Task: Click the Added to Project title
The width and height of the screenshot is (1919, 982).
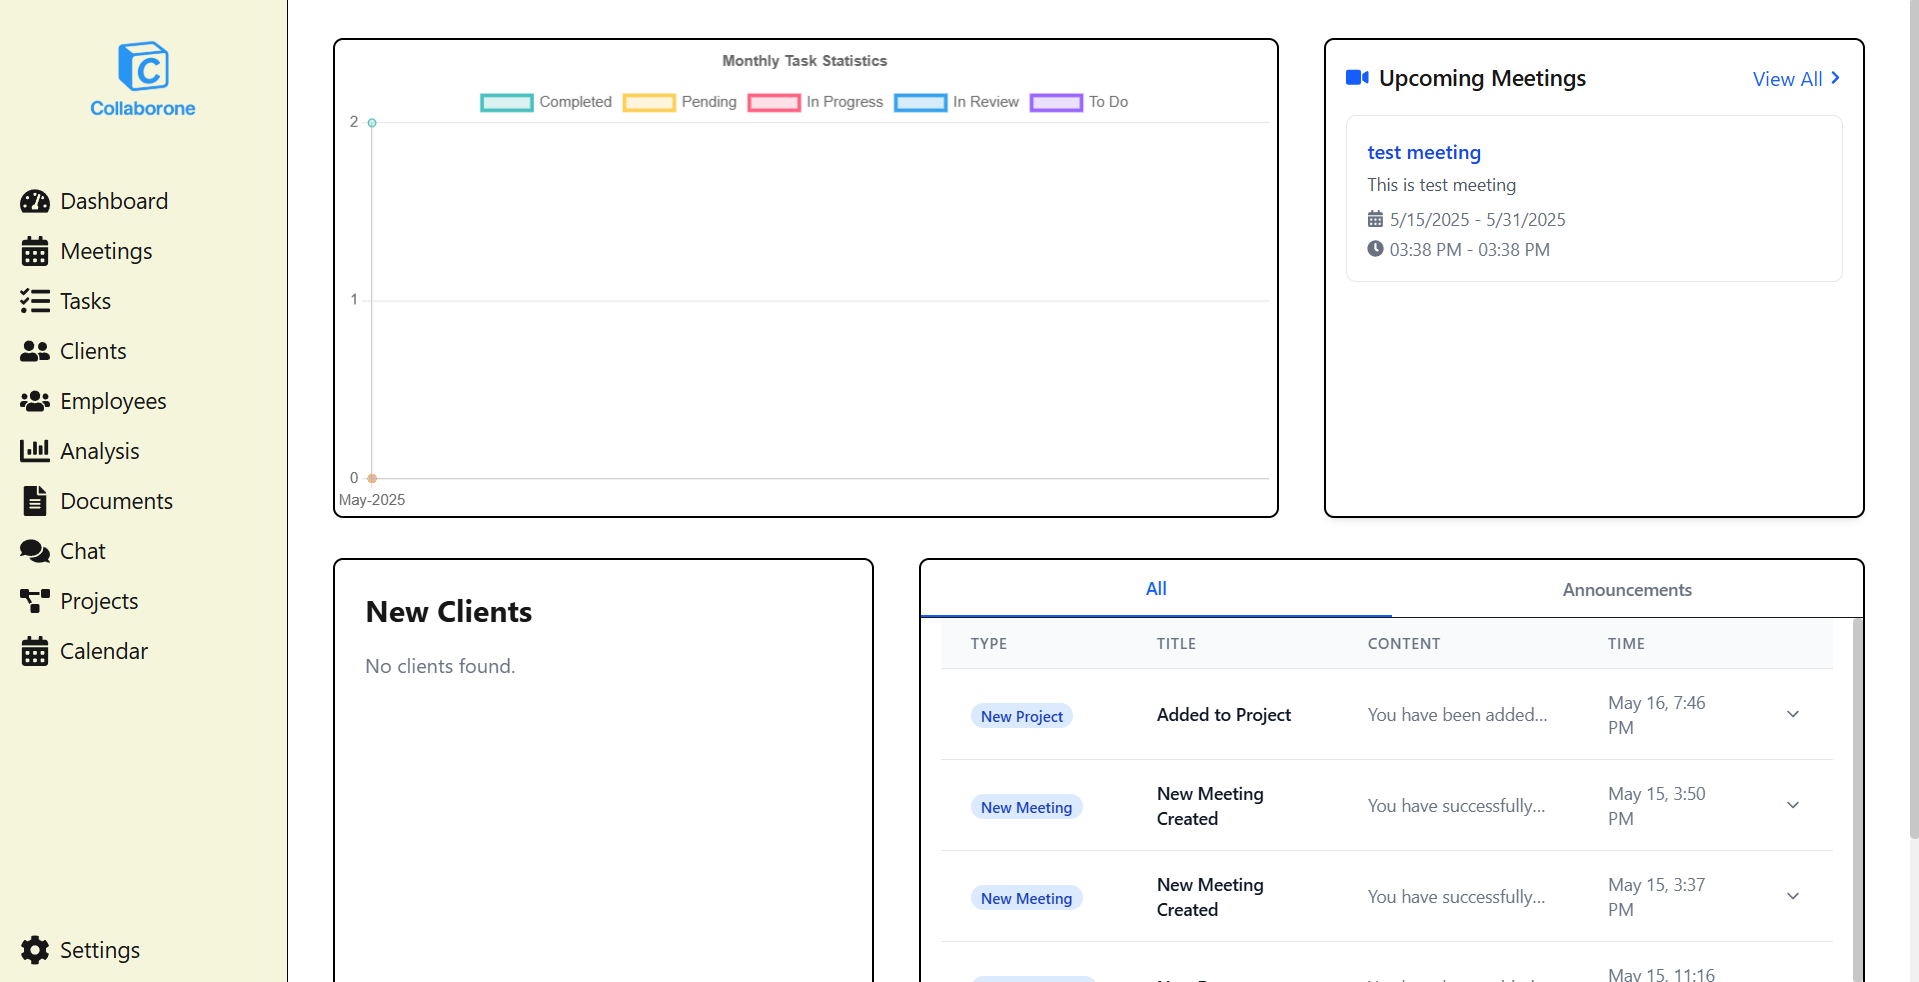Action: pyautogui.click(x=1223, y=715)
